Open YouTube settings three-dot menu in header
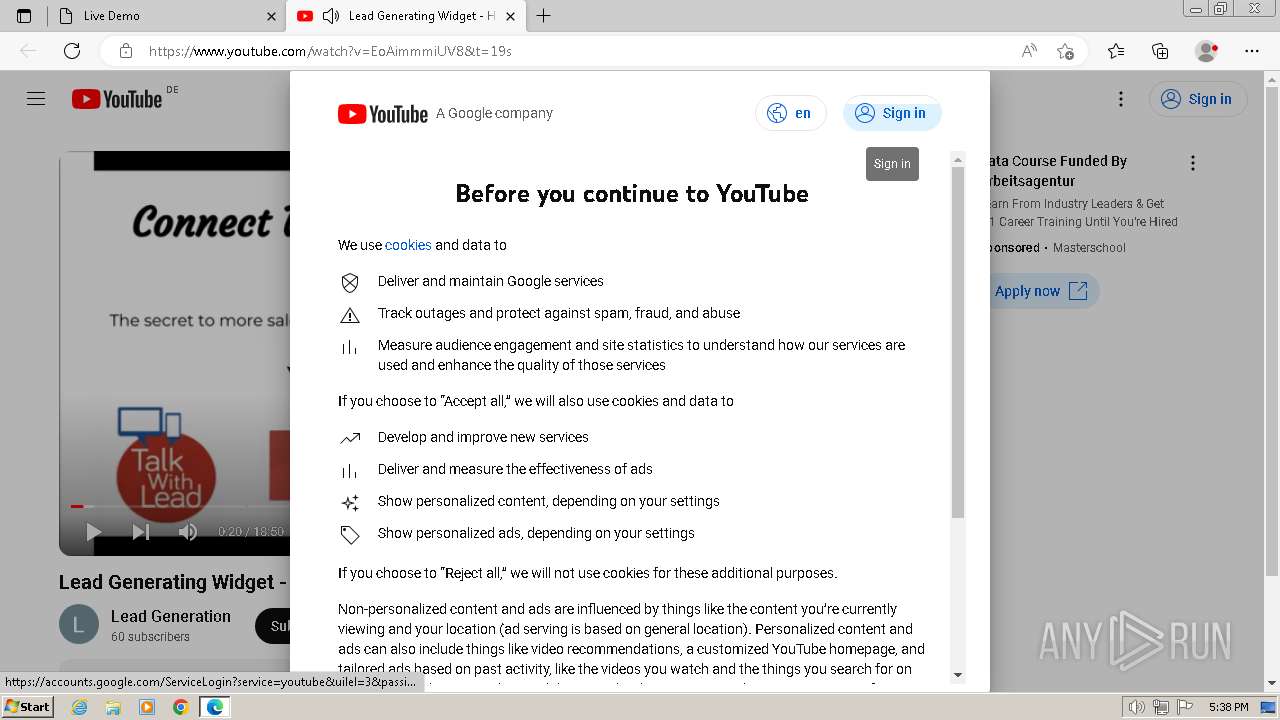This screenshot has width=1280, height=720. point(1121,99)
